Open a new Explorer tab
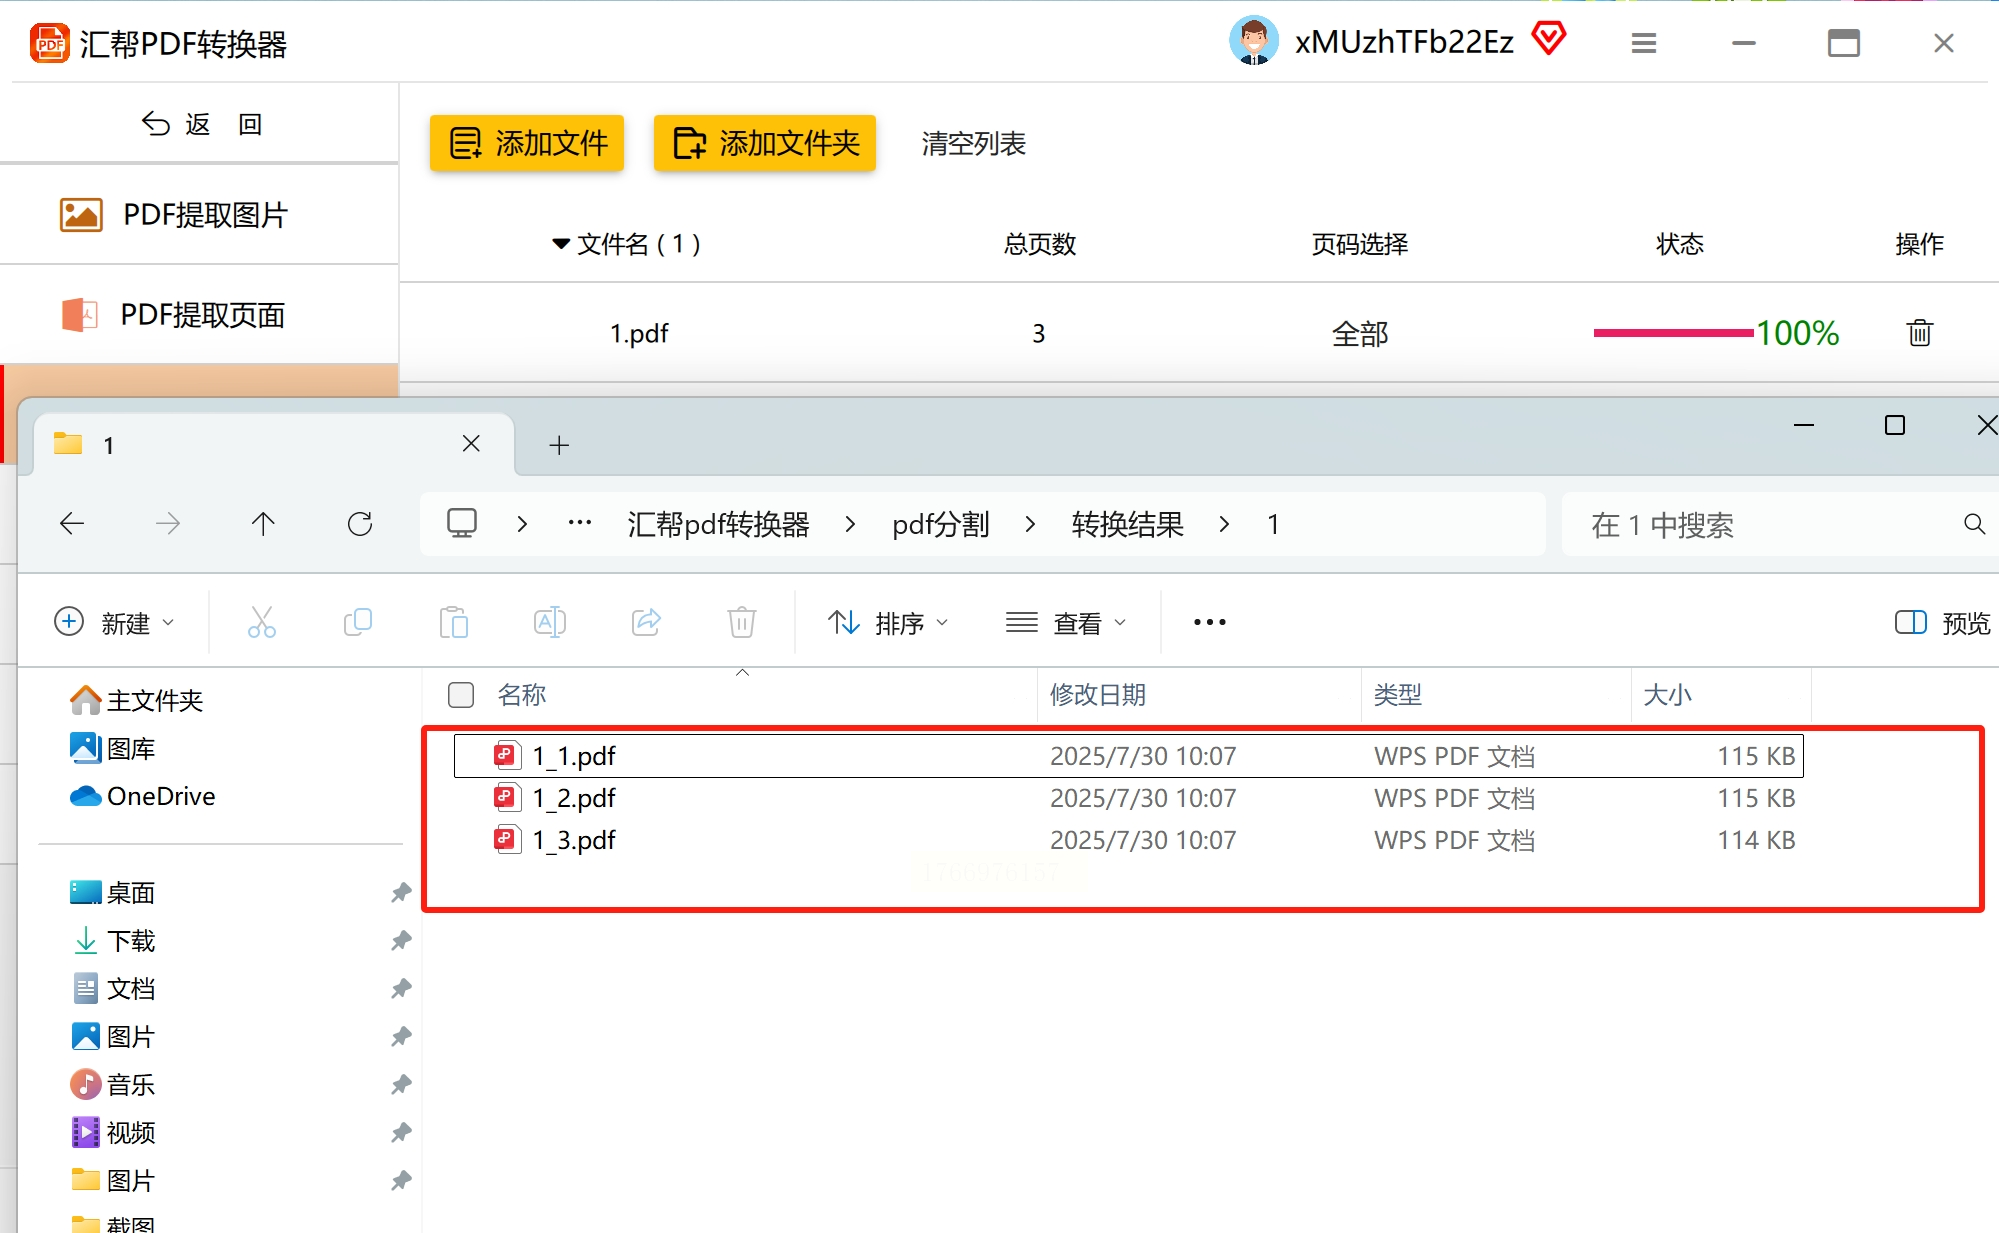1999x1233 pixels. click(x=559, y=445)
